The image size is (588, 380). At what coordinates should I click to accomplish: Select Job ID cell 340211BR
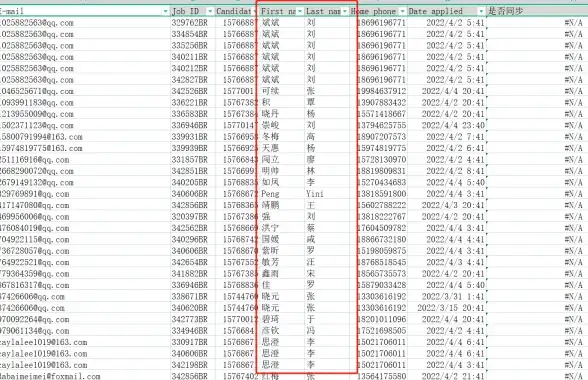point(189,57)
